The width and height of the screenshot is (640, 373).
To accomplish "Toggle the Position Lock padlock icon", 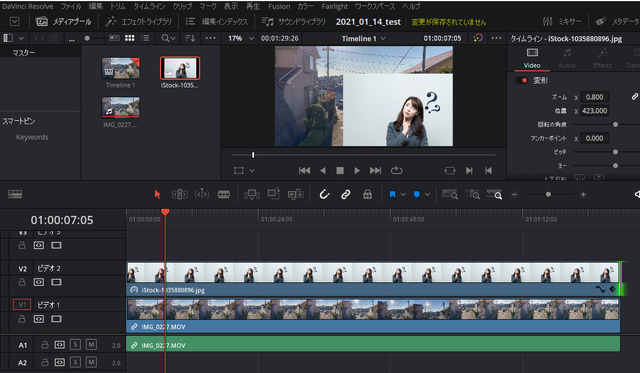I will 367,195.
